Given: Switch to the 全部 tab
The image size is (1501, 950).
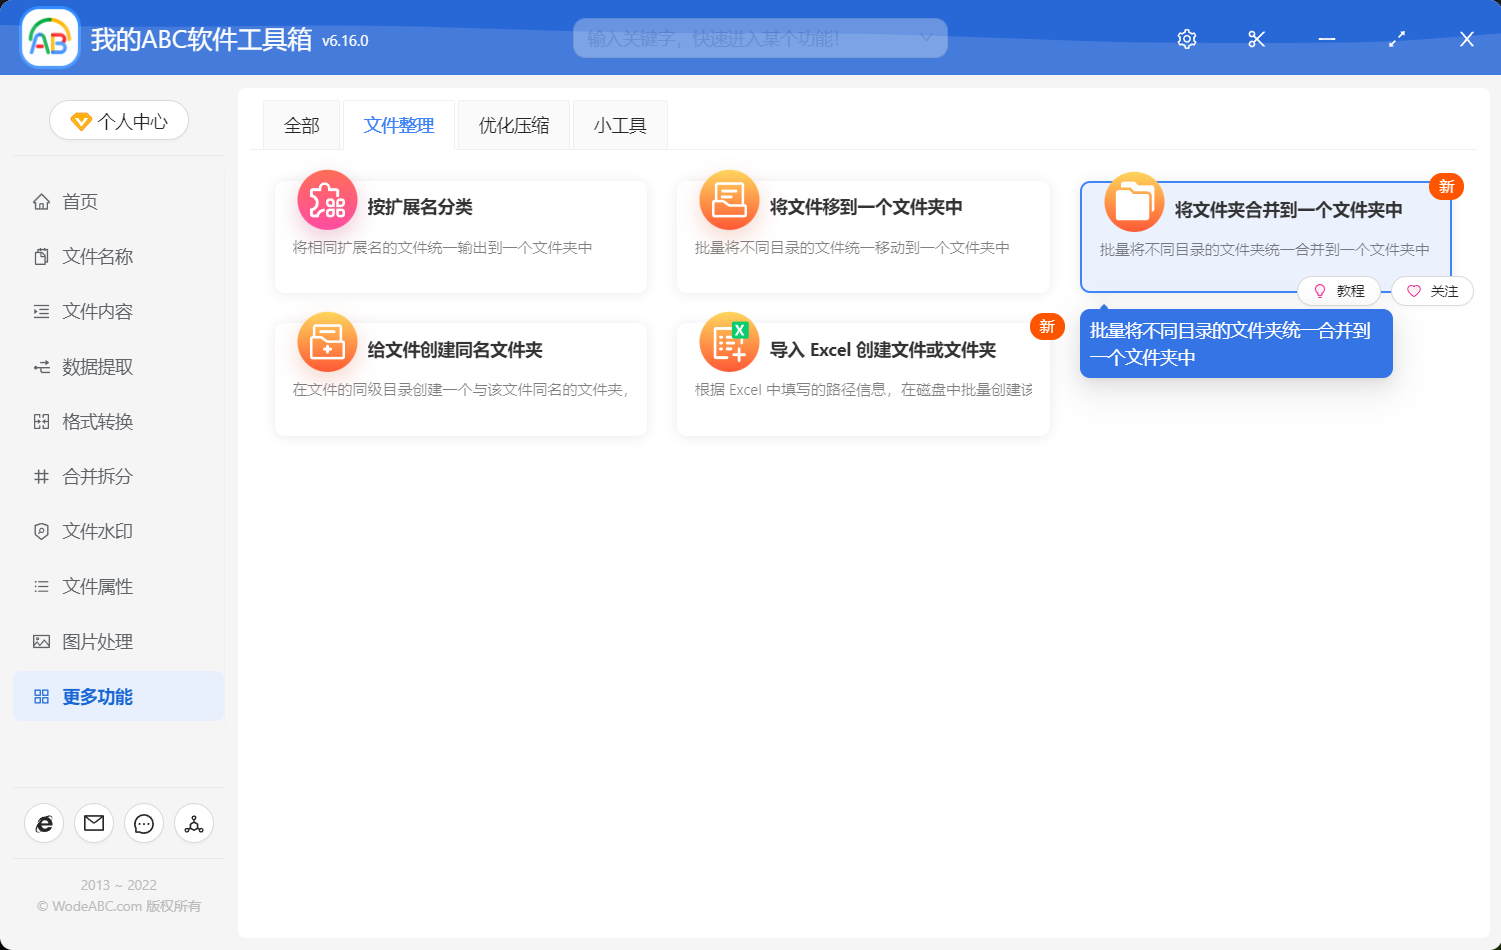Looking at the screenshot, I should tap(301, 124).
